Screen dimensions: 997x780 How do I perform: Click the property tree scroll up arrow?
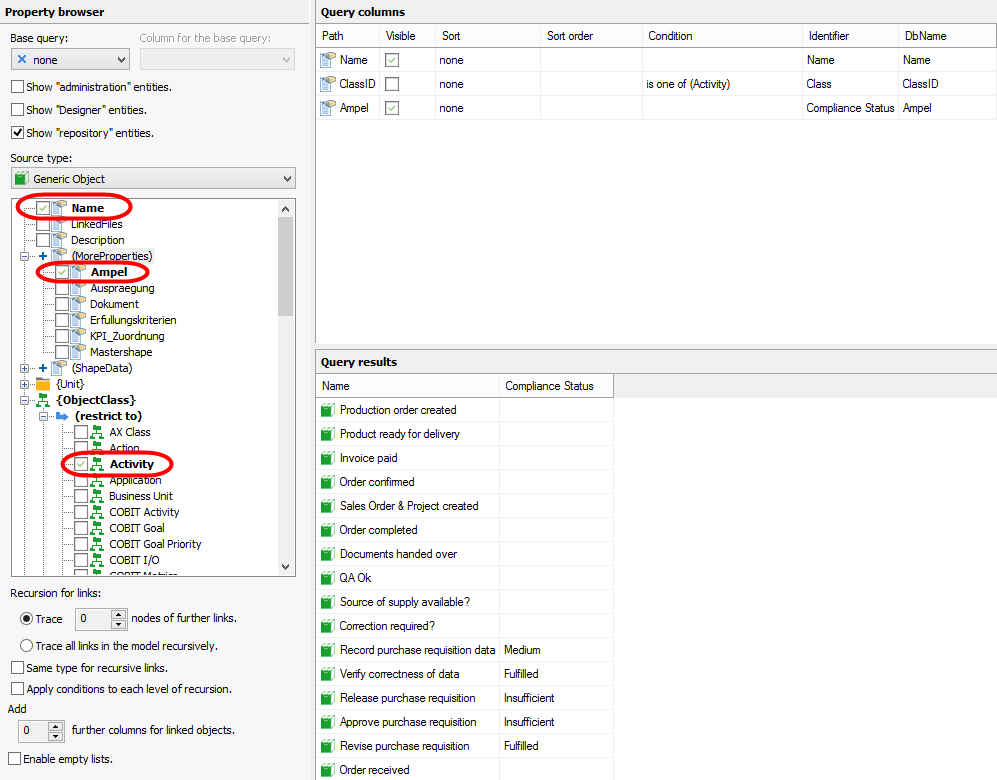[x=285, y=209]
